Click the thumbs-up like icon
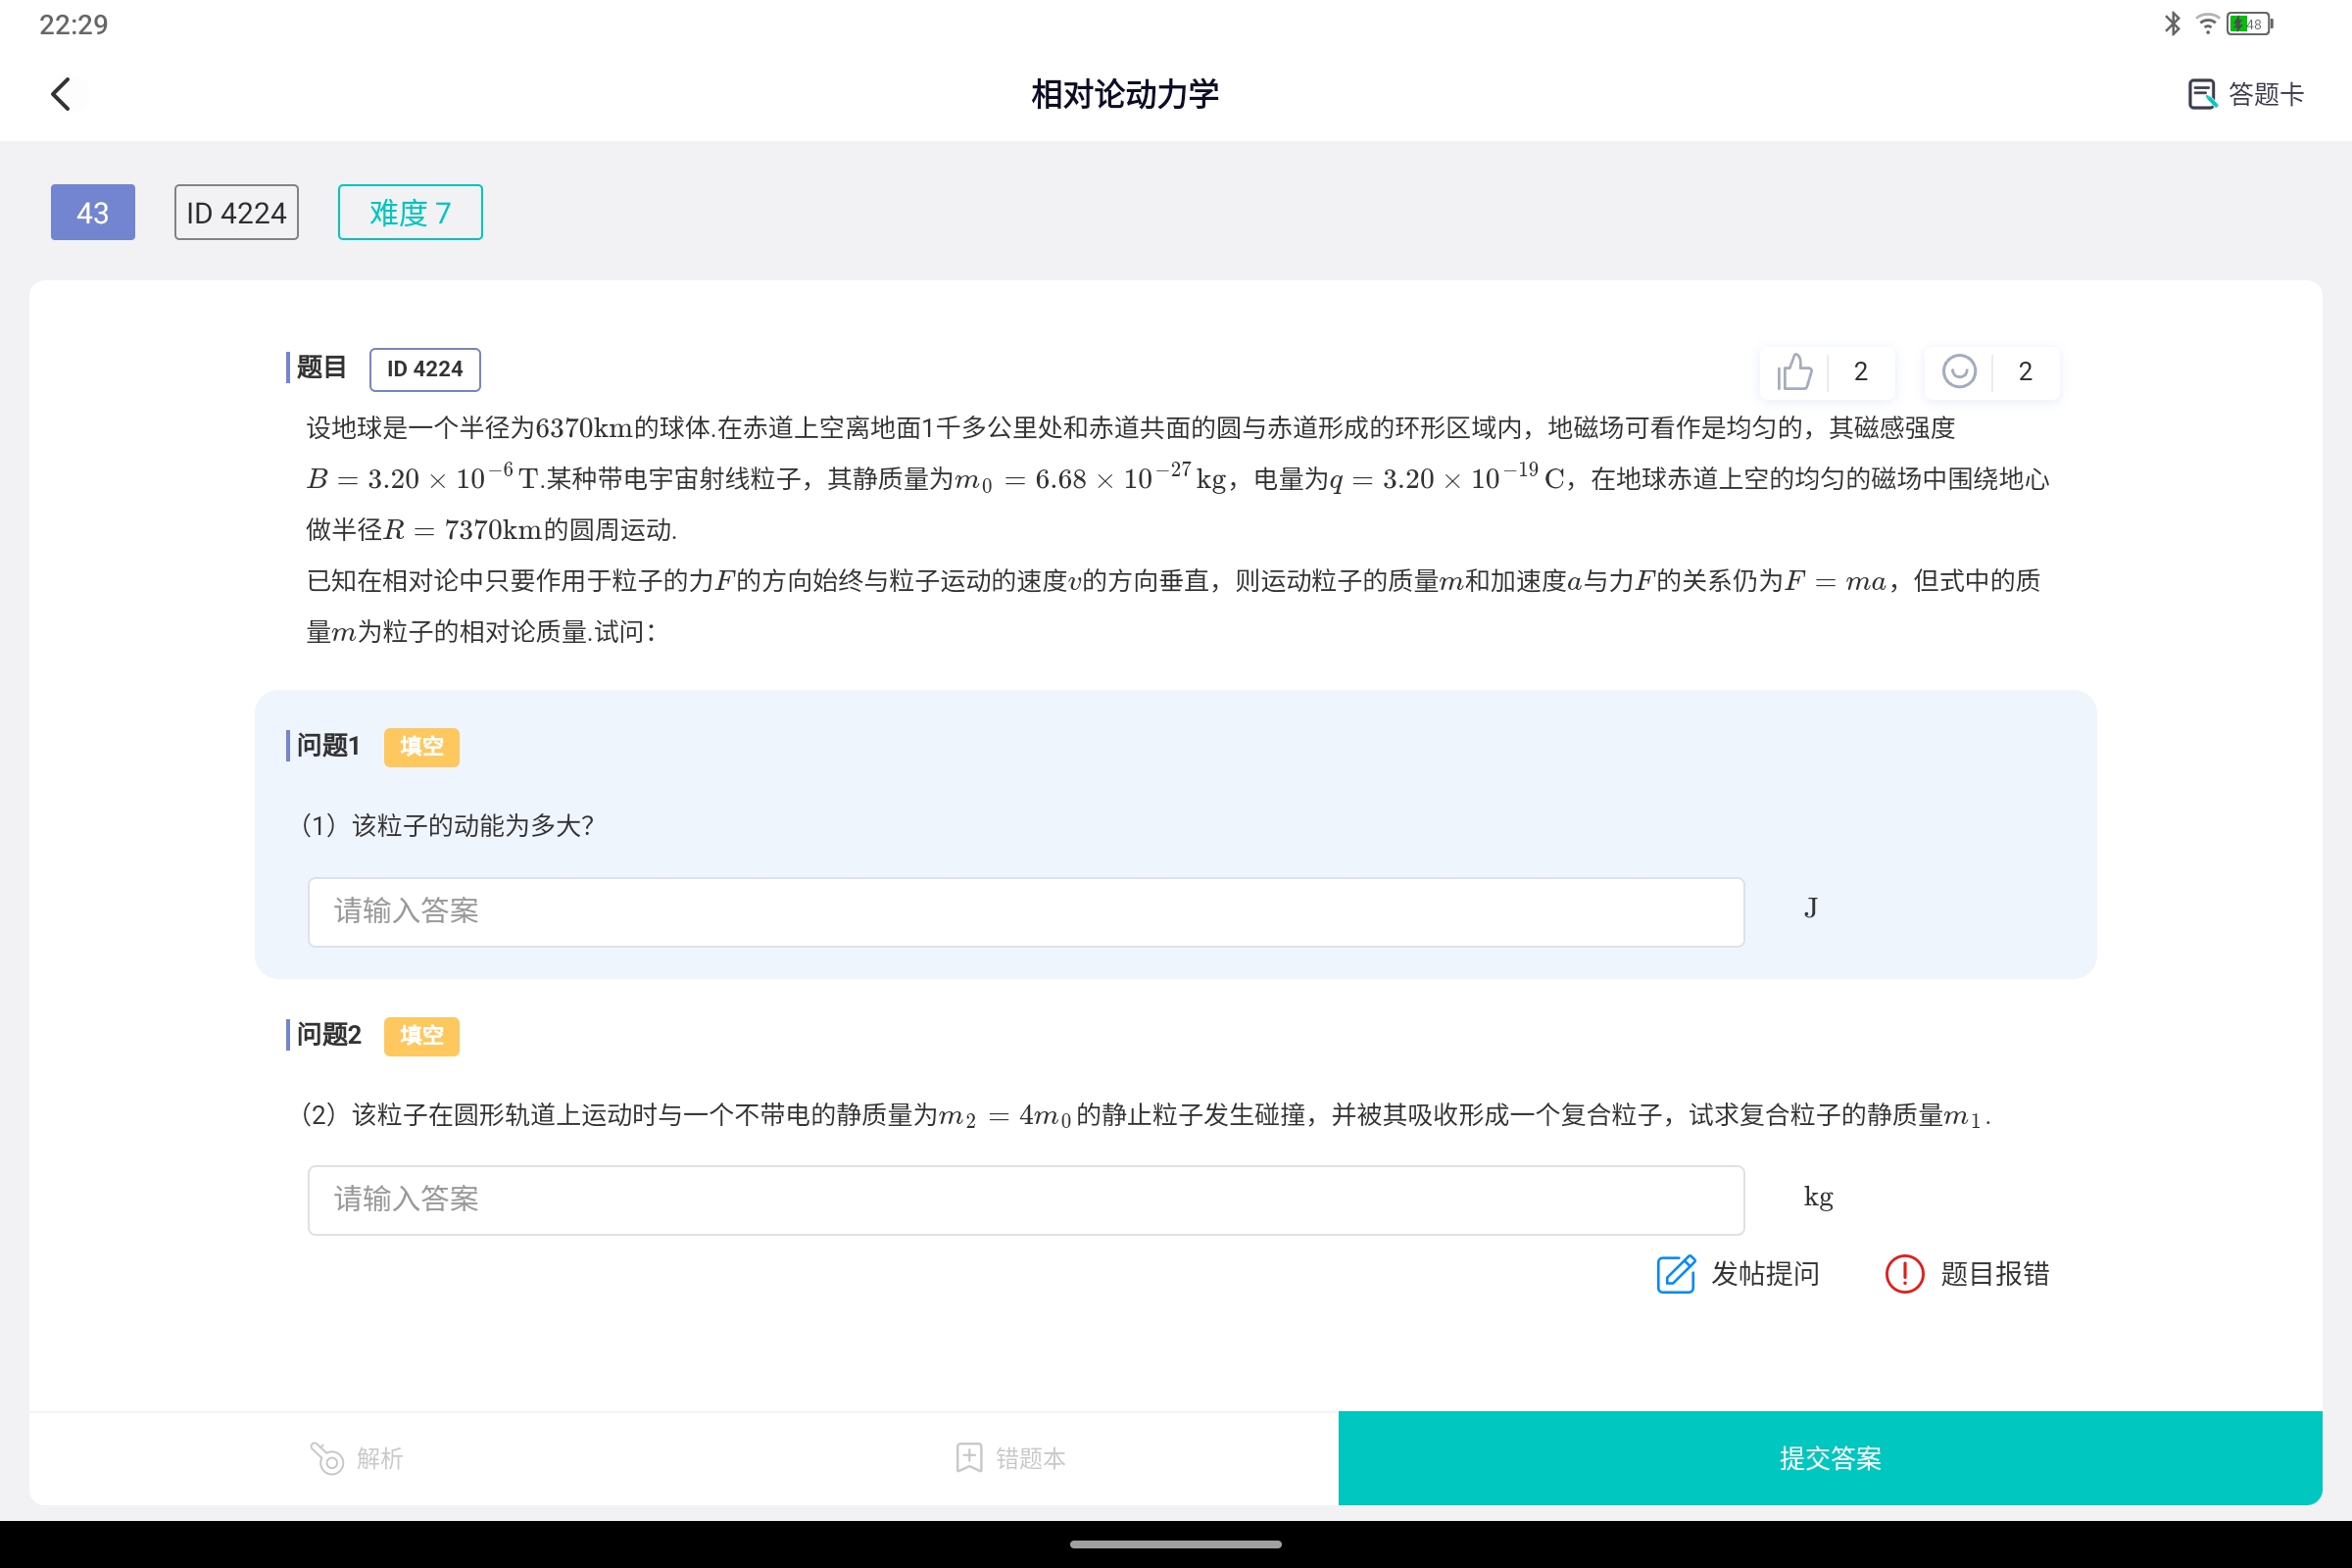 point(1795,371)
